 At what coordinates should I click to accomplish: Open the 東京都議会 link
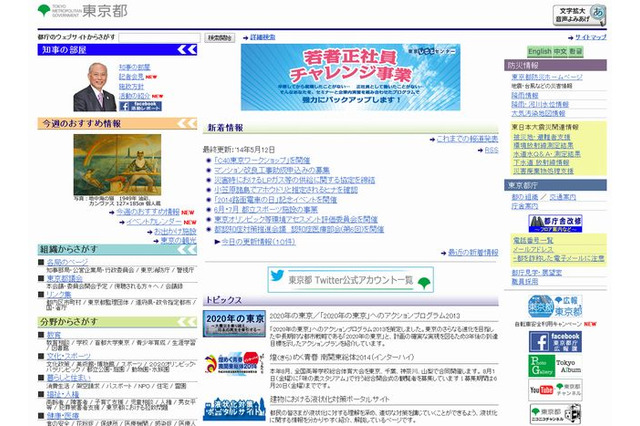click(x=64, y=278)
